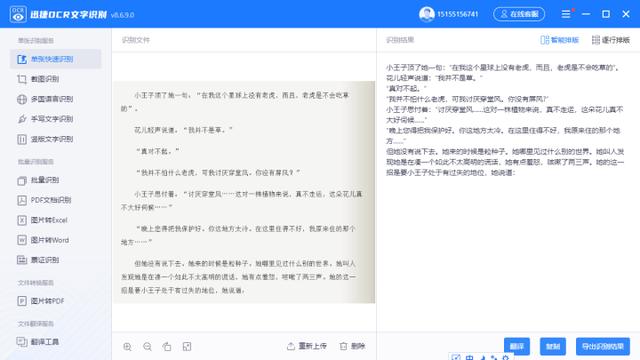The height and width of the screenshot is (360, 640).
Task: Click the 复制 button
Action: pos(553,347)
